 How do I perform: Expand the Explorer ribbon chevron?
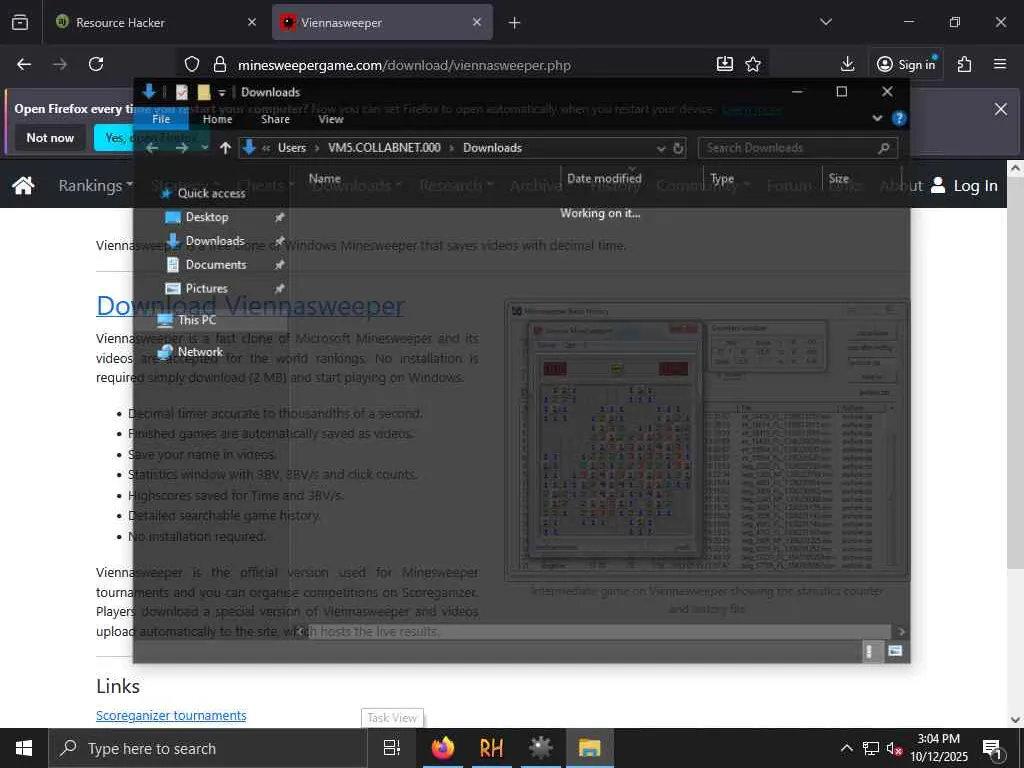coord(877,118)
